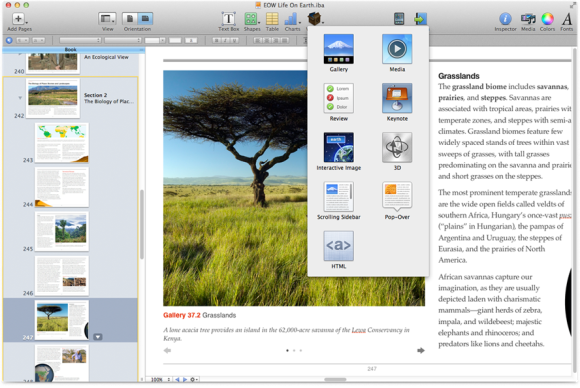Image resolution: width=580 pixels, height=388 pixels.
Task: Select page 245 thumbnail
Action: [61, 231]
